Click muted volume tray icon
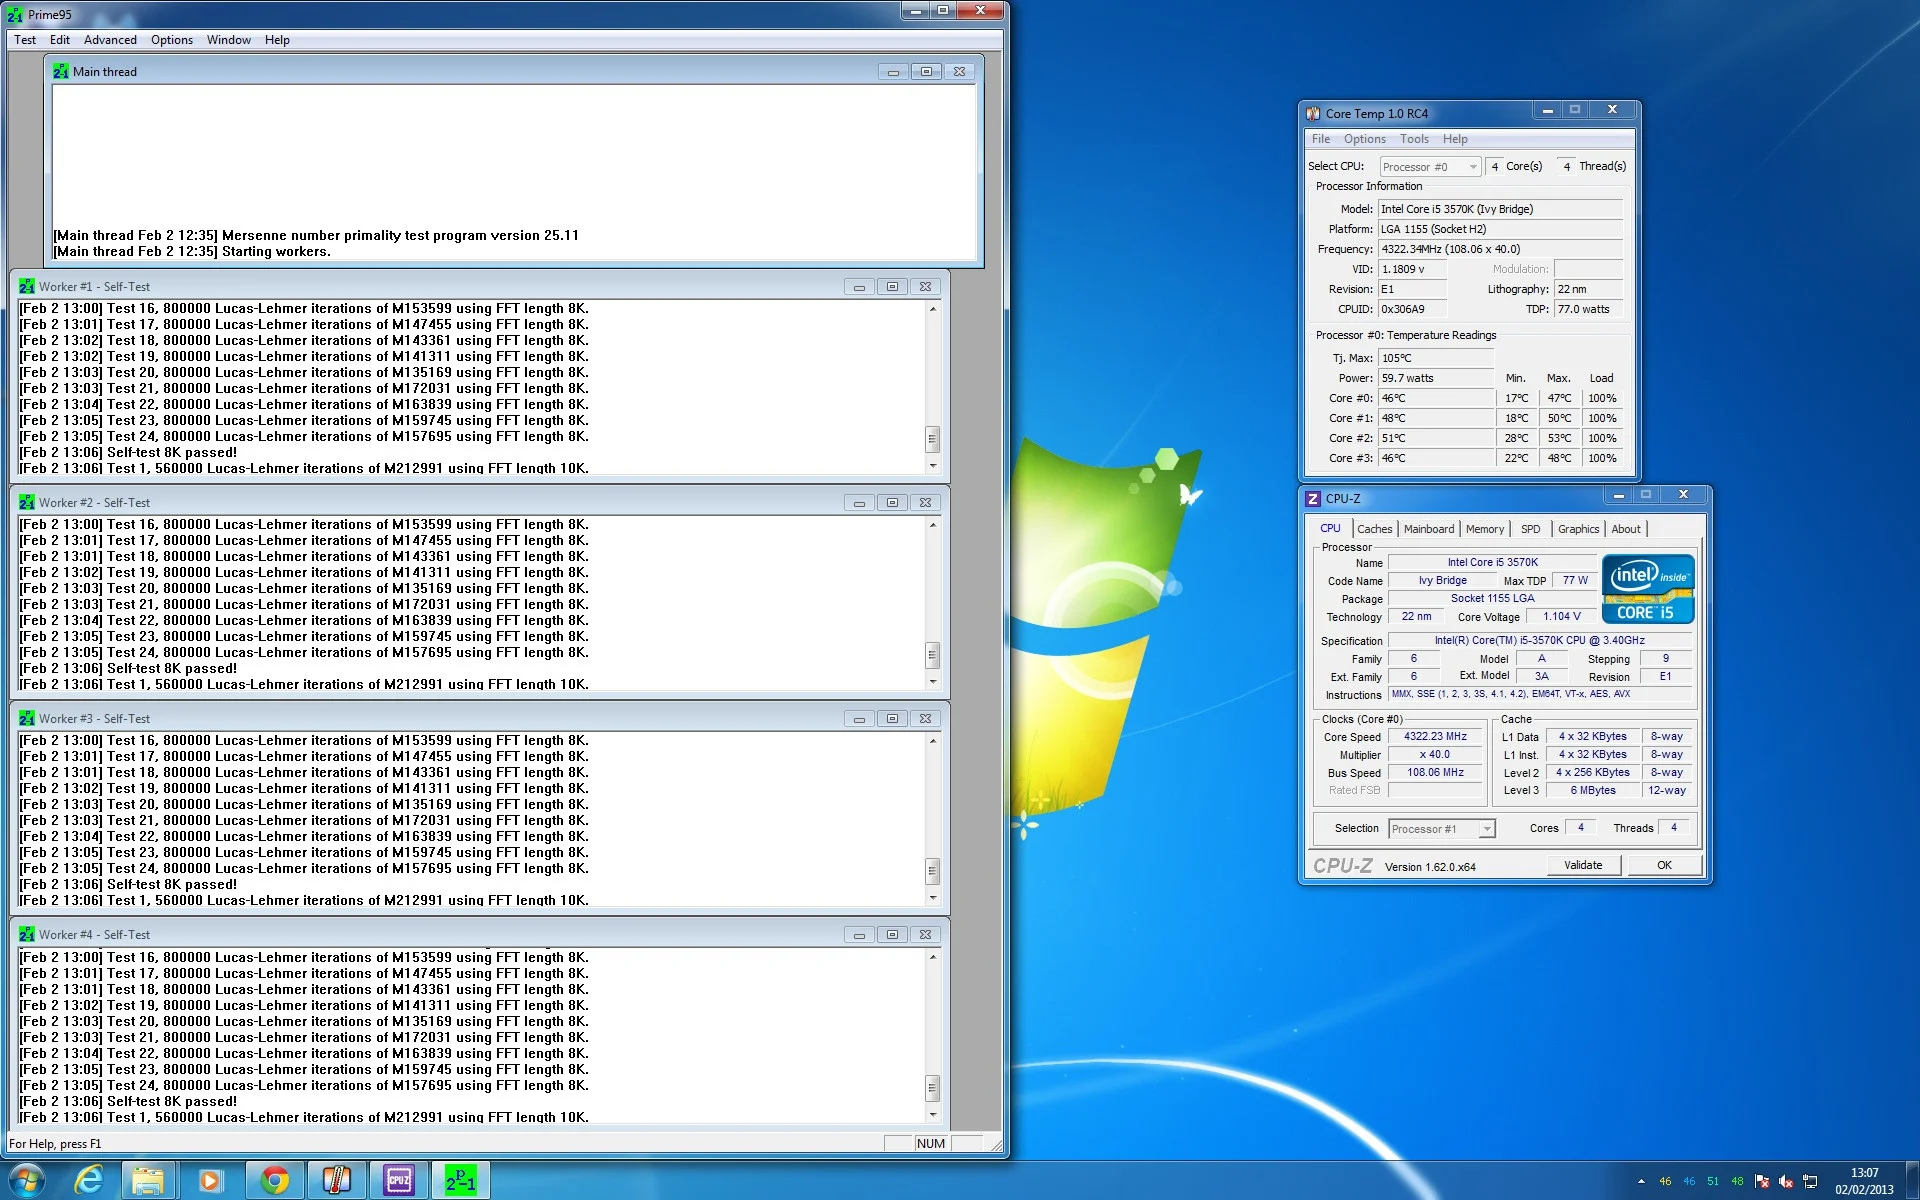The width and height of the screenshot is (1920, 1200). [x=1786, y=1181]
